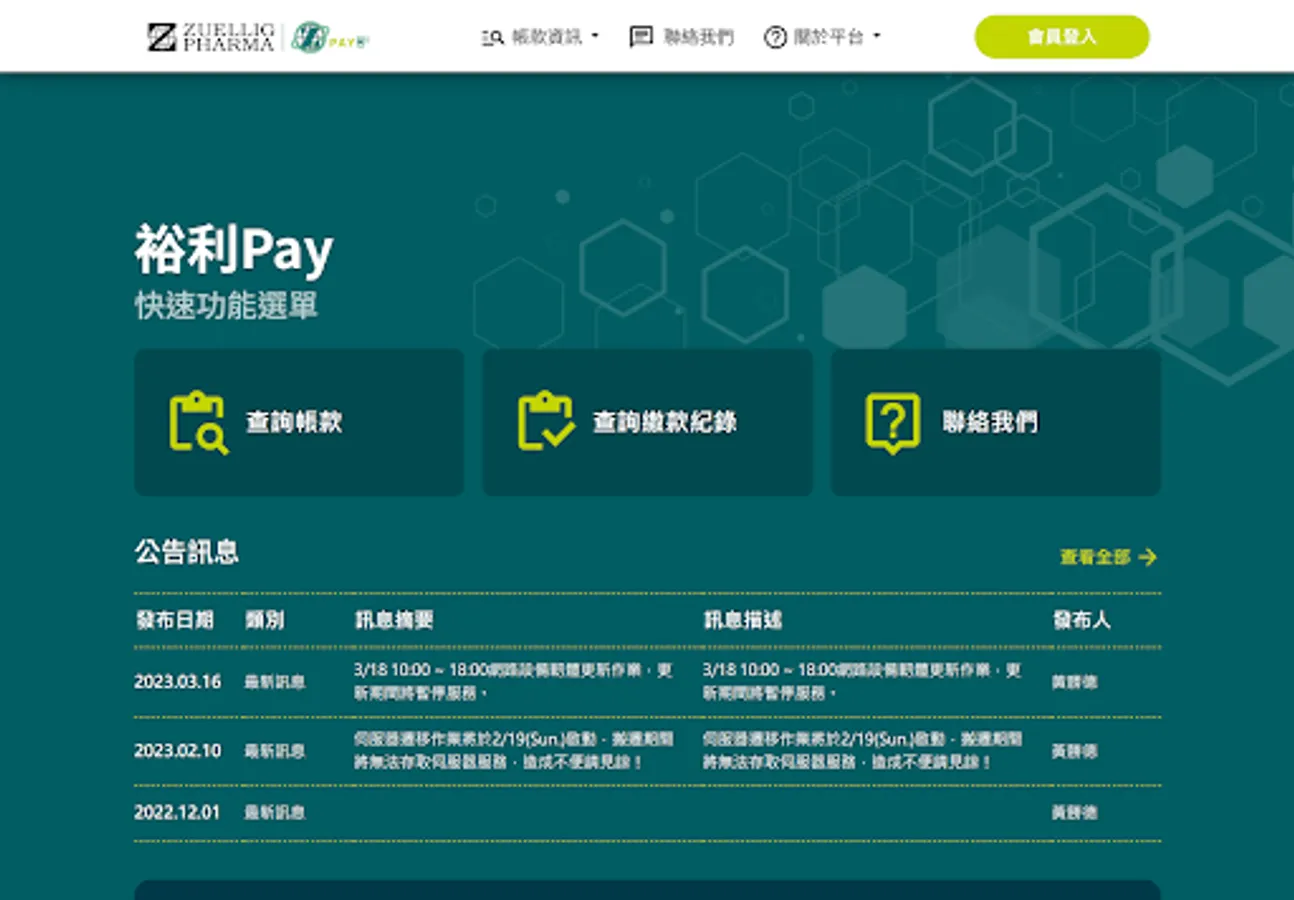Click the 會員登入 button
This screenshot has width=1294, height=900.
click(x=1062, y=37)
